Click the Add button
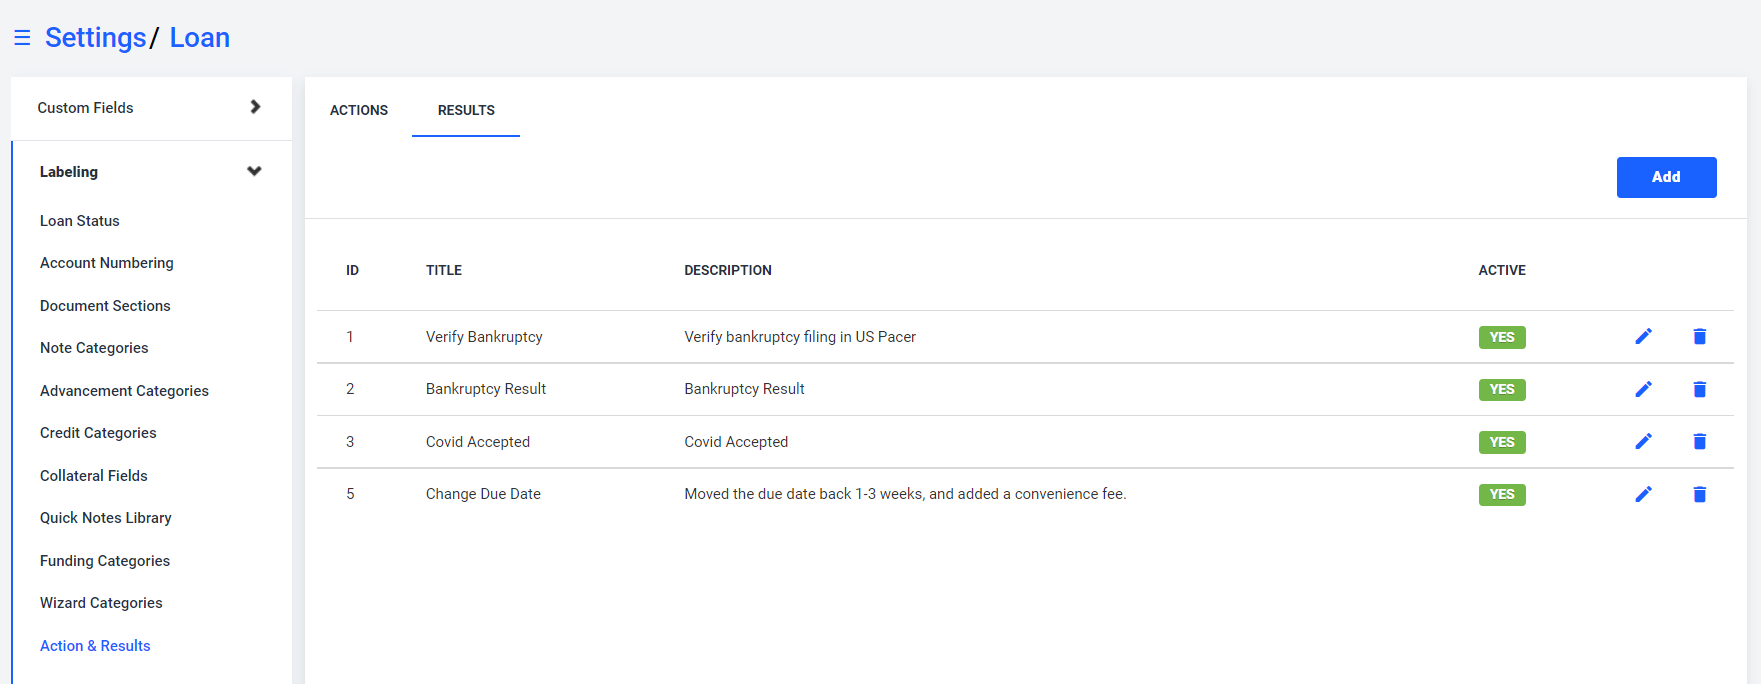Image resolution: width=1761 pixels, height=684 pixels. (1666, 177)
